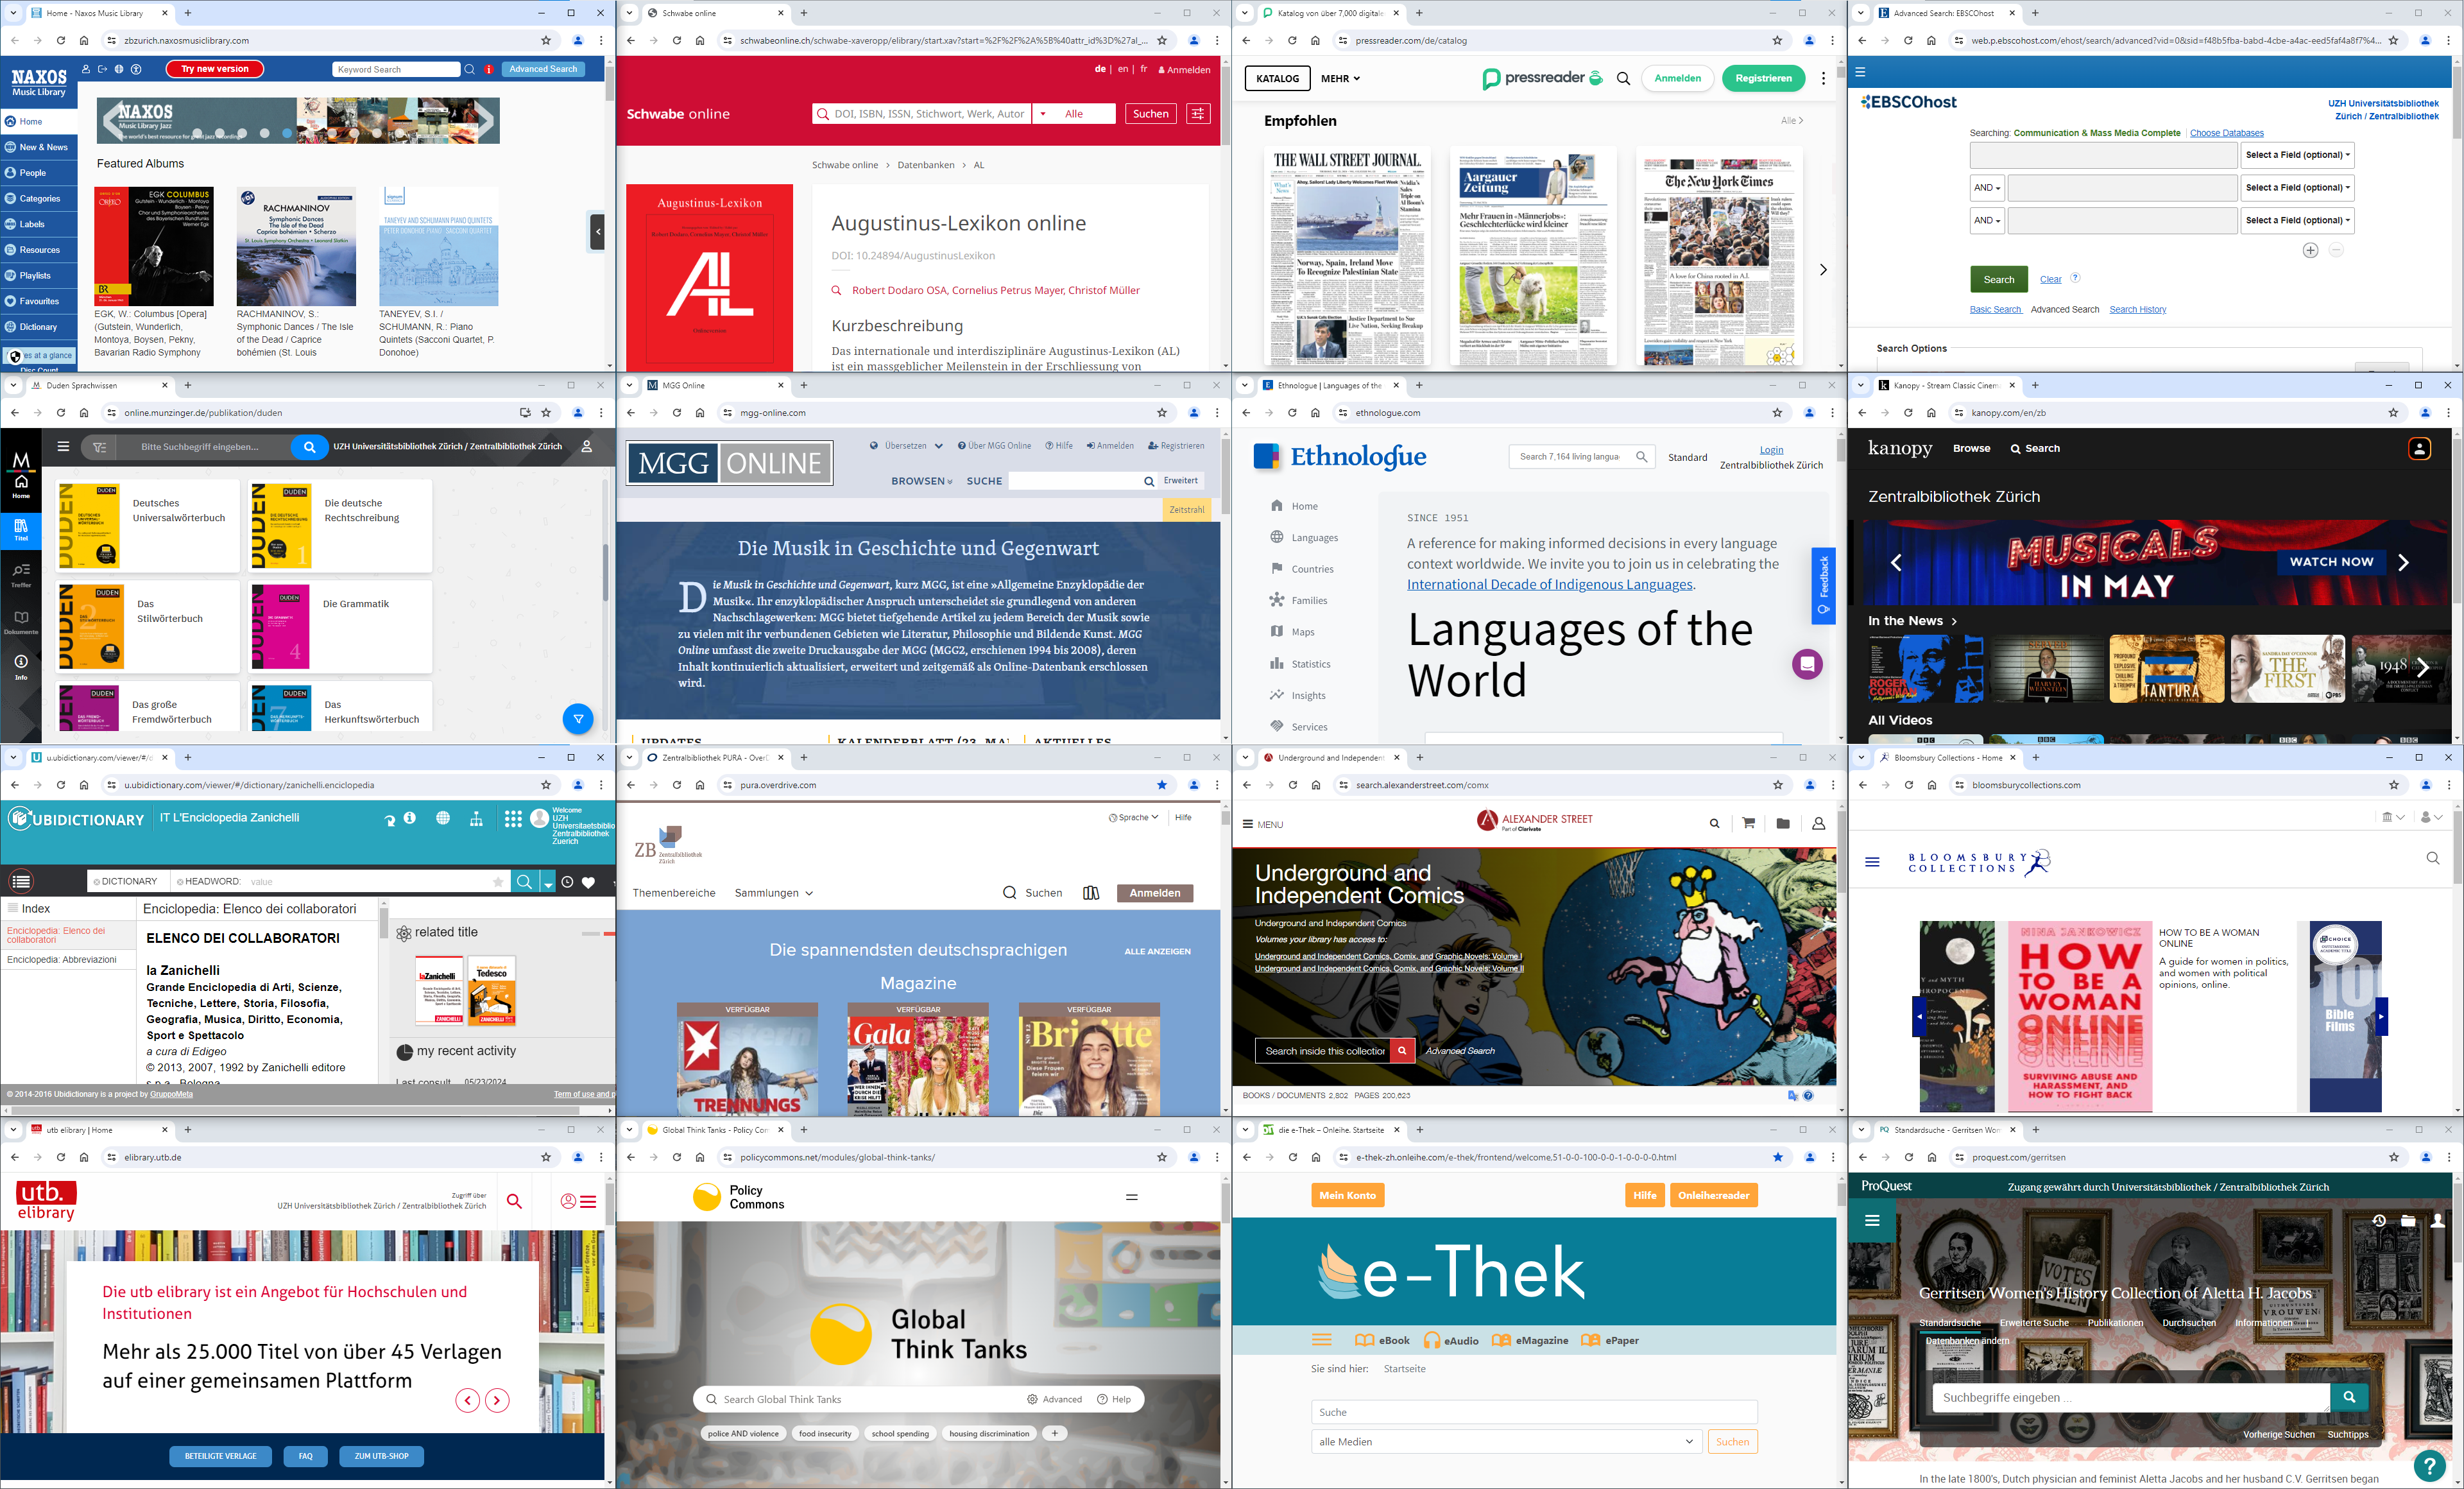The height and width of the screenshot is (1489, 2464).
Task: Select the food insecurity tag in Policy Commons
Action: [x=825, y=1433]
